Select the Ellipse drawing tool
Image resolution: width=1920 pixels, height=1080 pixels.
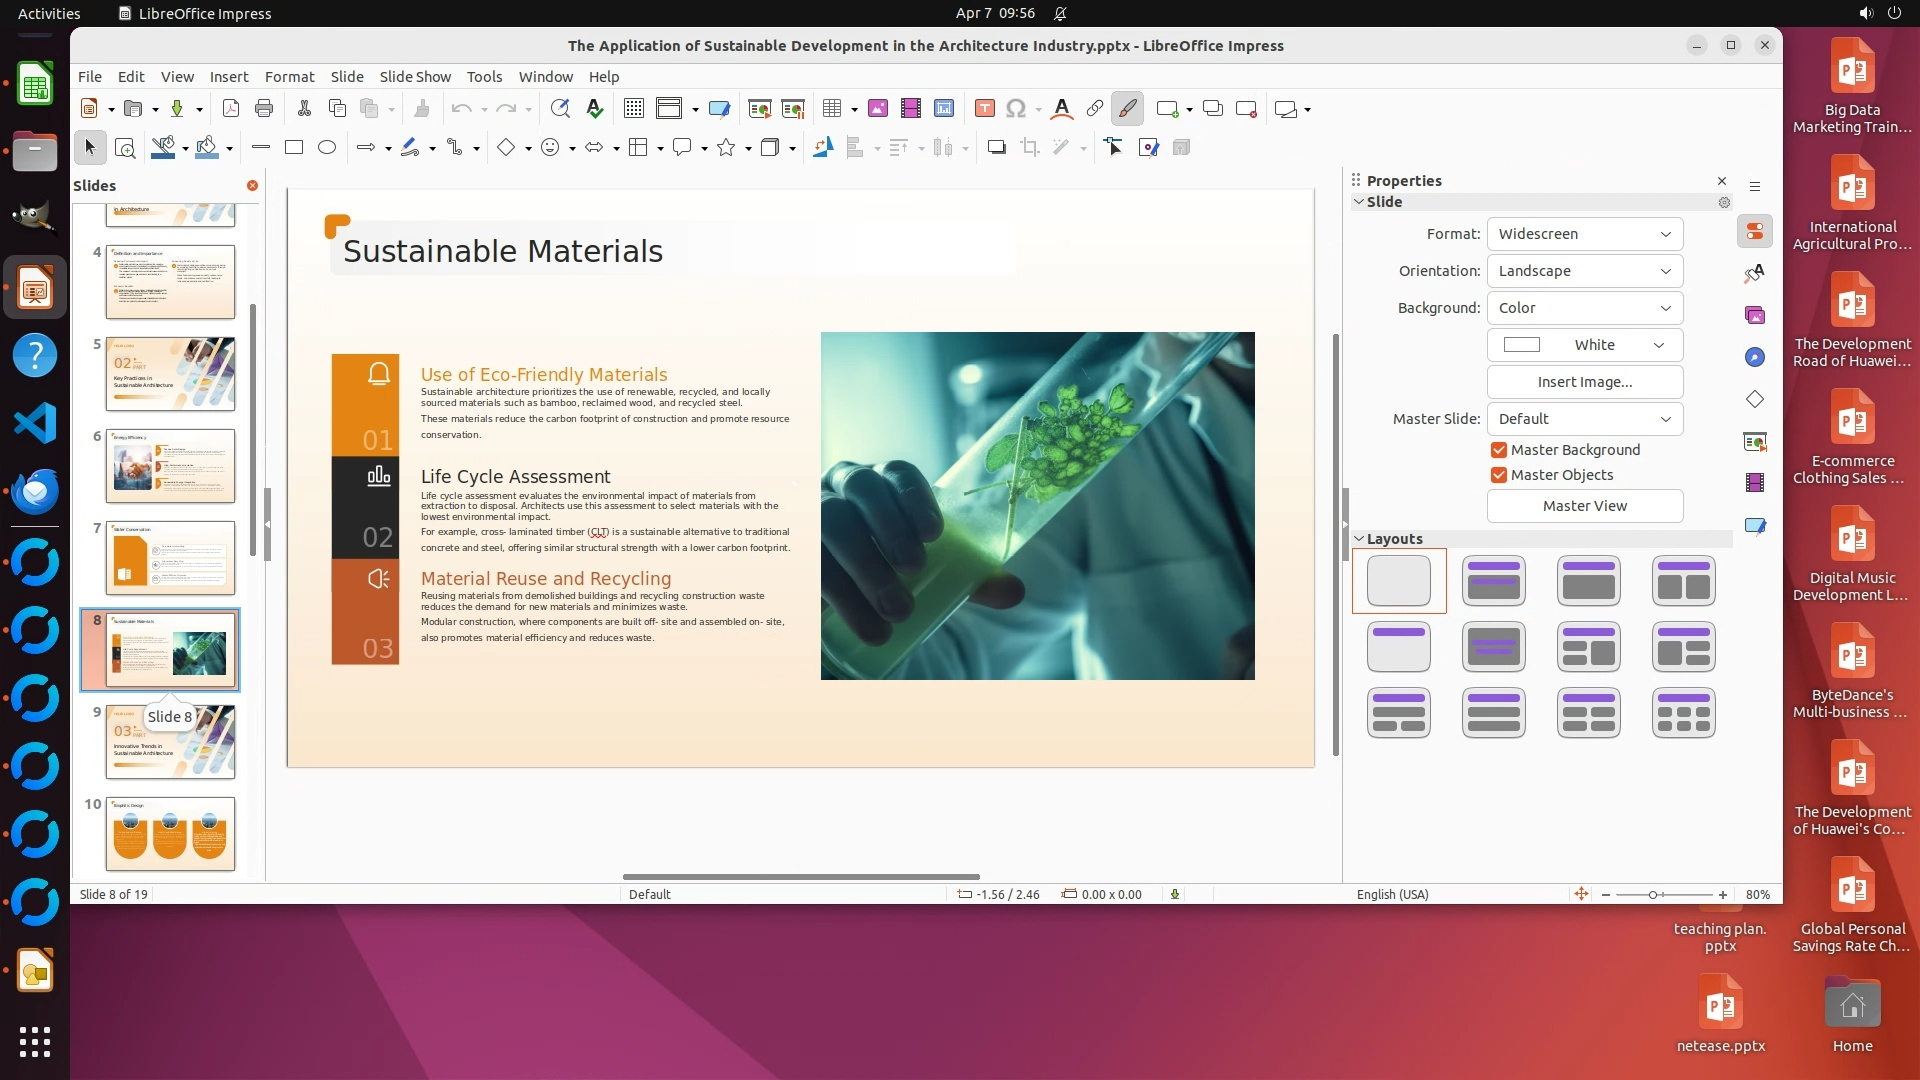click(327, 148)
